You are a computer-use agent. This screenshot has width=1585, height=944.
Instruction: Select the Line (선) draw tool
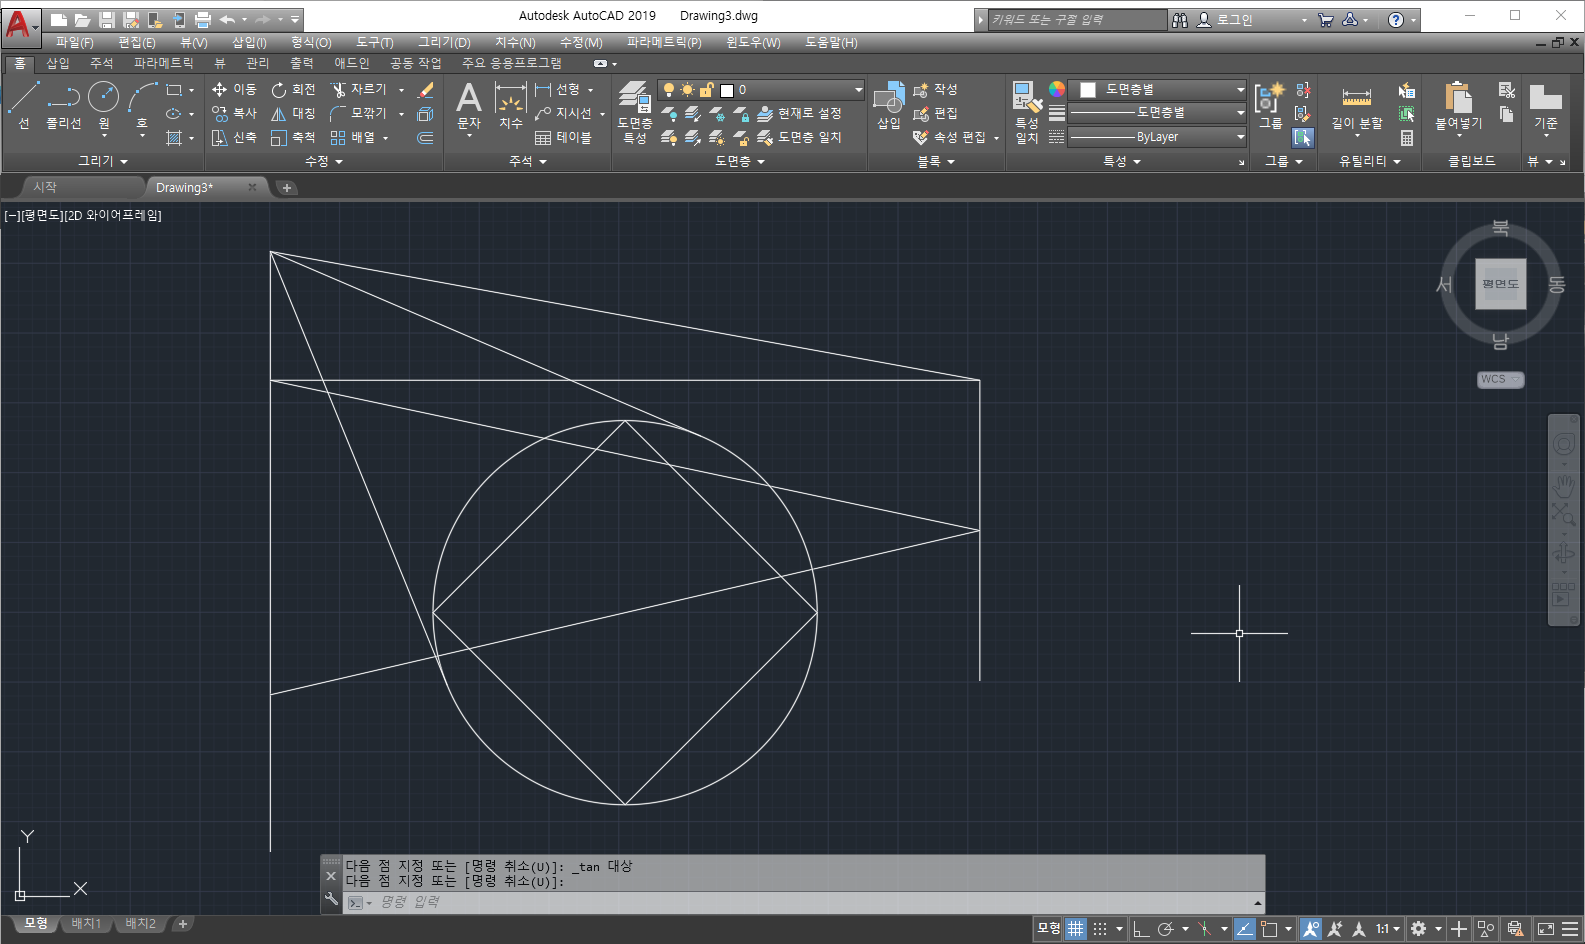23,105
